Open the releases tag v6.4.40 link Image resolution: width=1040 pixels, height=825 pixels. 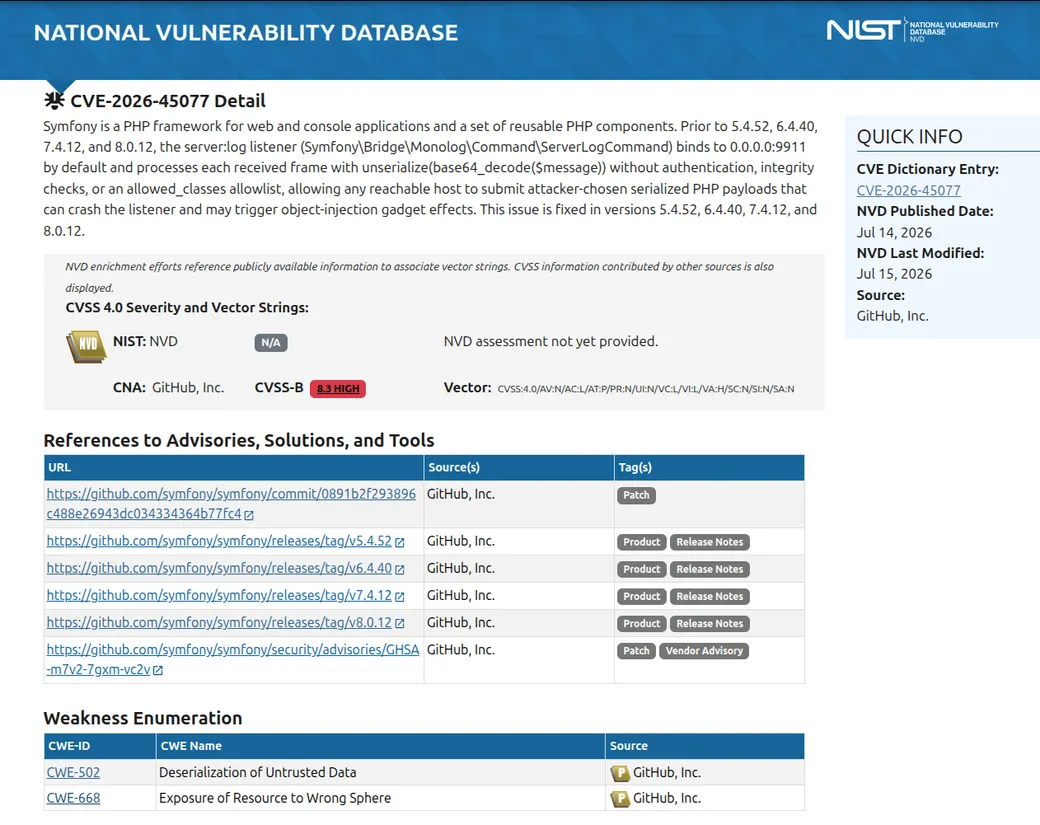coord(219,568)
